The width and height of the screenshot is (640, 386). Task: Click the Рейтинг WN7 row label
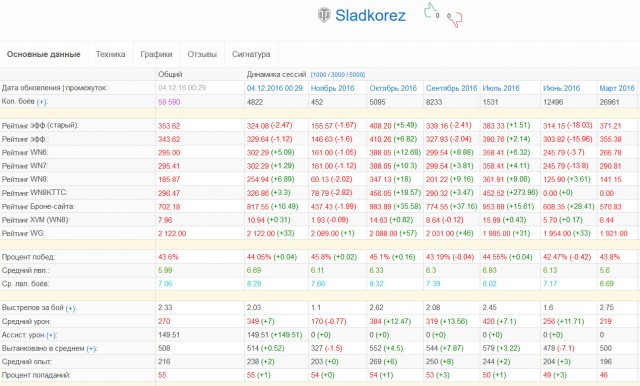click(x=25, y=166)
